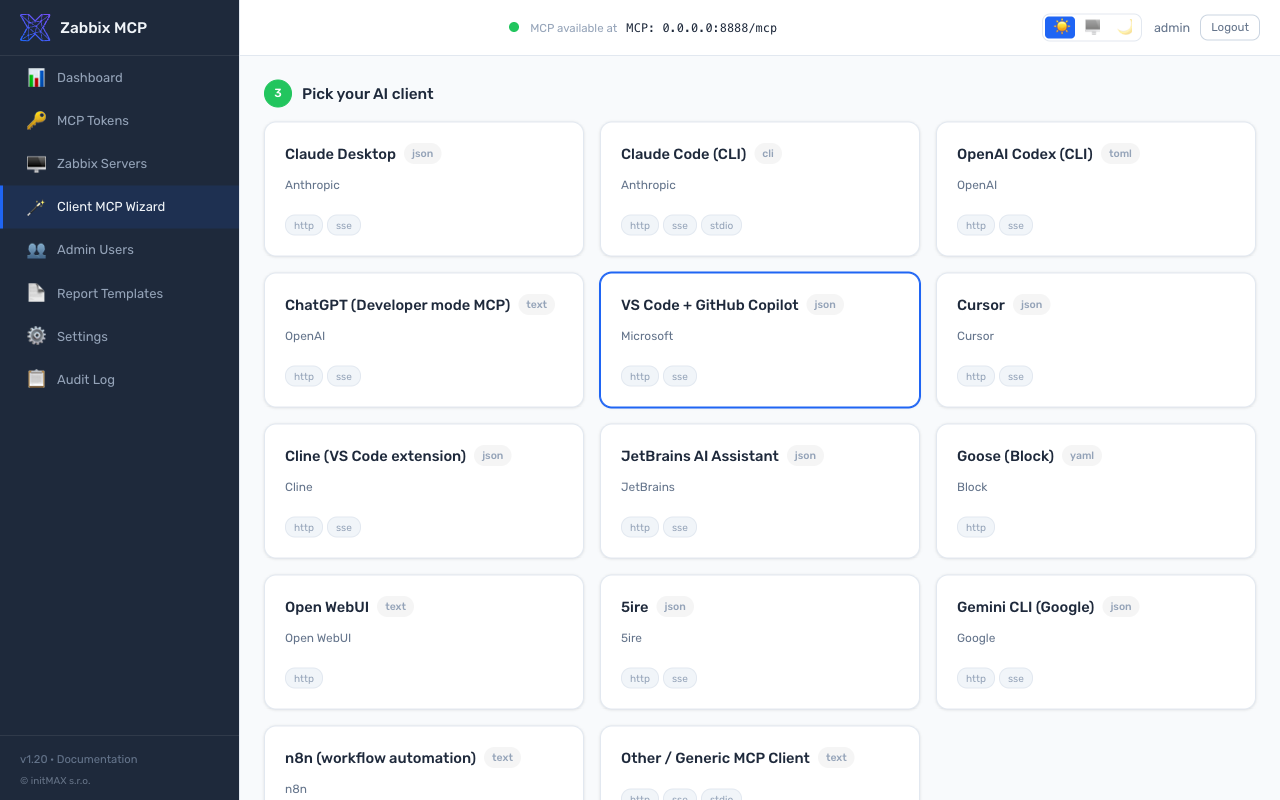The width and height of the screenshot is (1280, 800).
Task: Click the Admin Users people icon
Action: coord(36,249)
